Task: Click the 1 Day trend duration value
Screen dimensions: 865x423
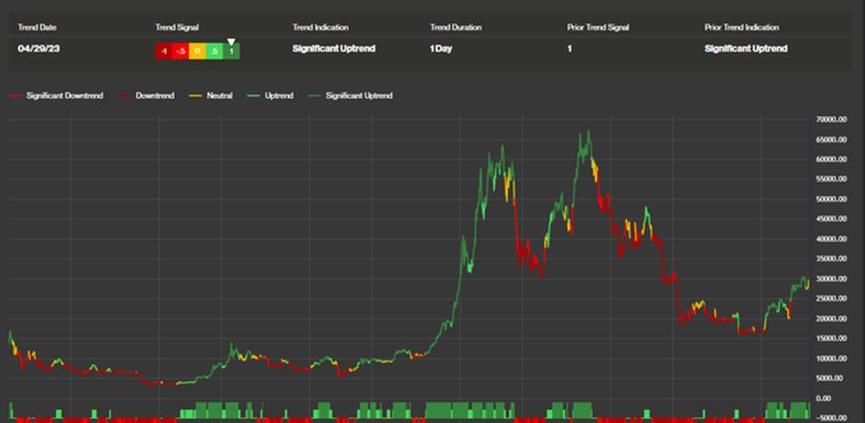Action: coord(440,49)
